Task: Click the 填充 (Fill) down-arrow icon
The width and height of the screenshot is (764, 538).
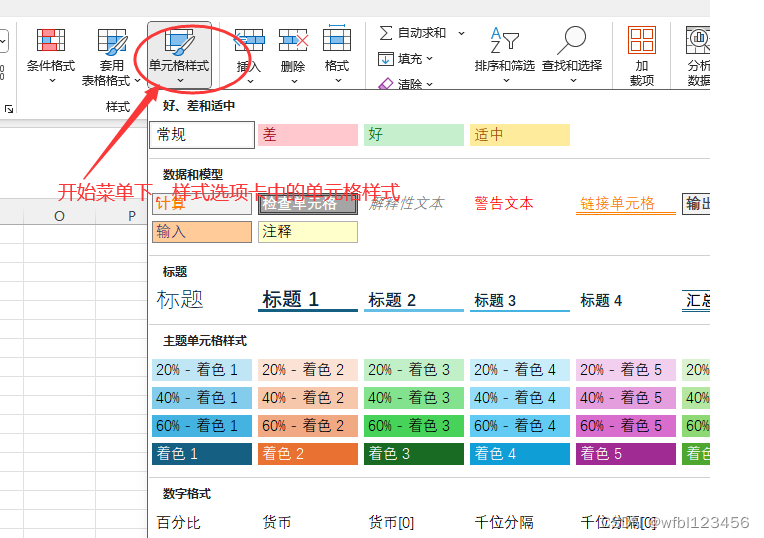Action: [x=385, y=59]
